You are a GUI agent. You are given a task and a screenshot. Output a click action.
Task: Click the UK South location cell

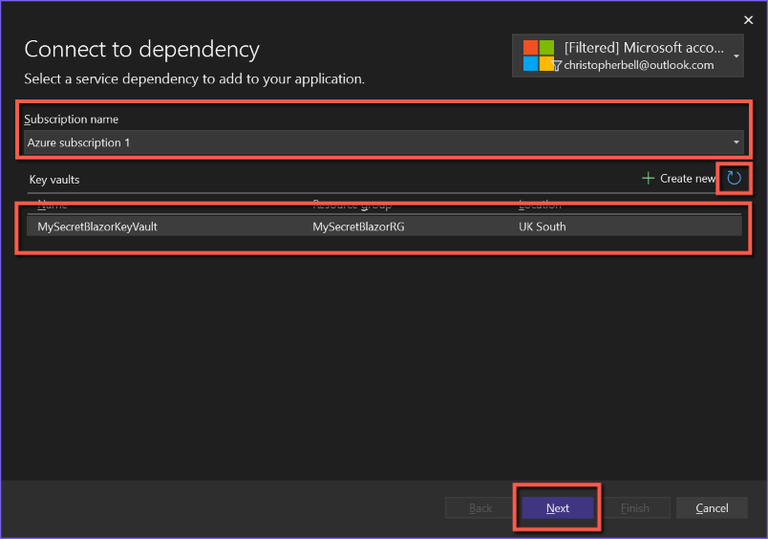(541, 227)
